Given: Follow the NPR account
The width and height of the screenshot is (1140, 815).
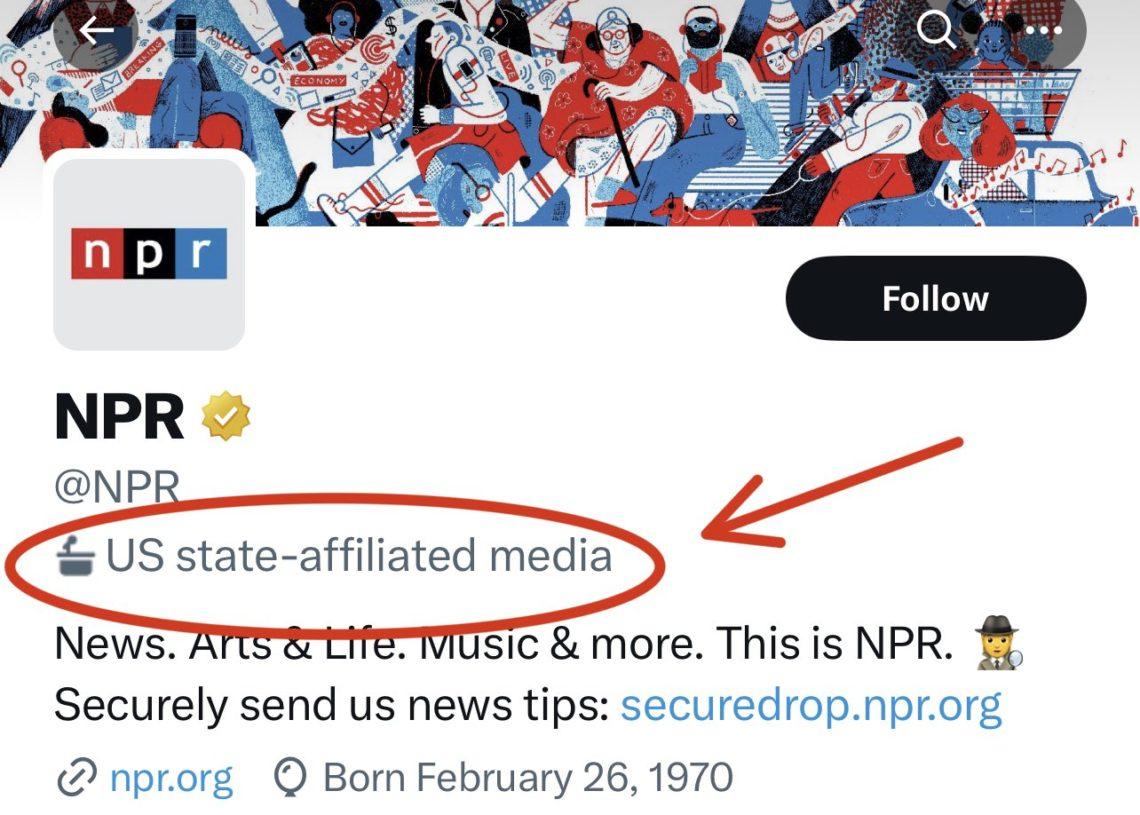Looking at the screenshot, I should coord(936,298).
